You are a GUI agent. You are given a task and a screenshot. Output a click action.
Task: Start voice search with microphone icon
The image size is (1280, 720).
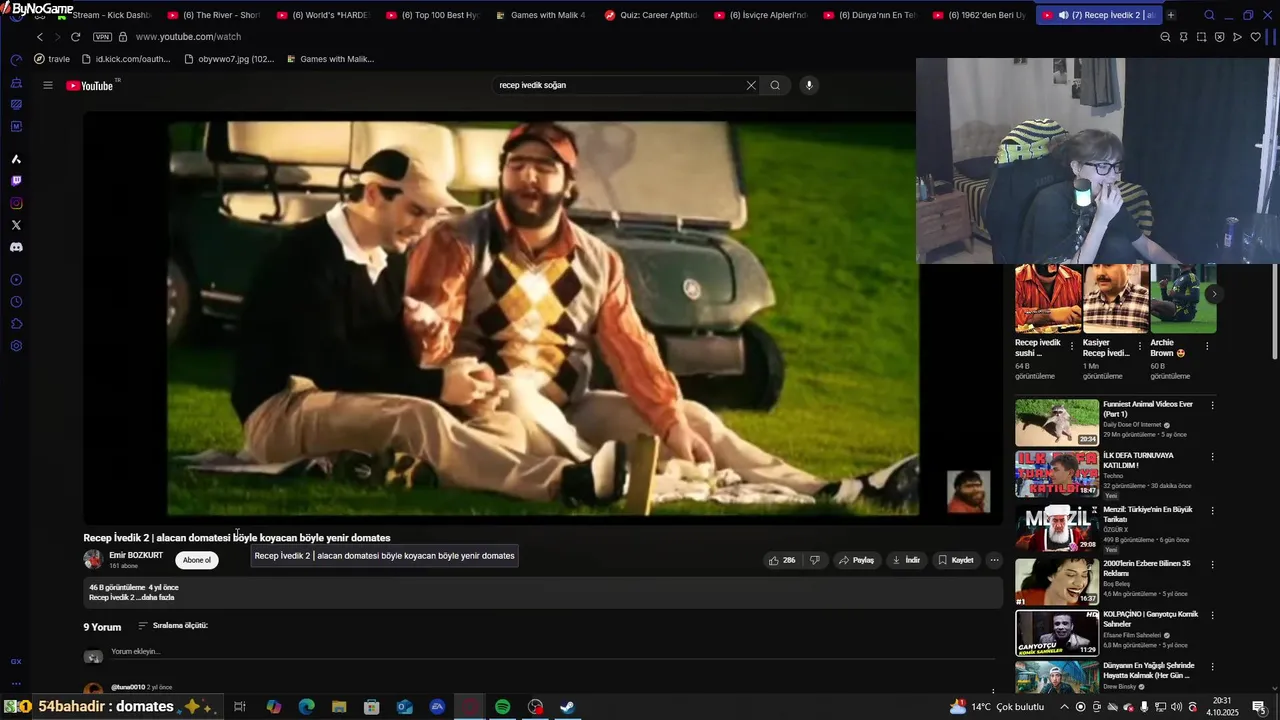[x=809, y=85]
